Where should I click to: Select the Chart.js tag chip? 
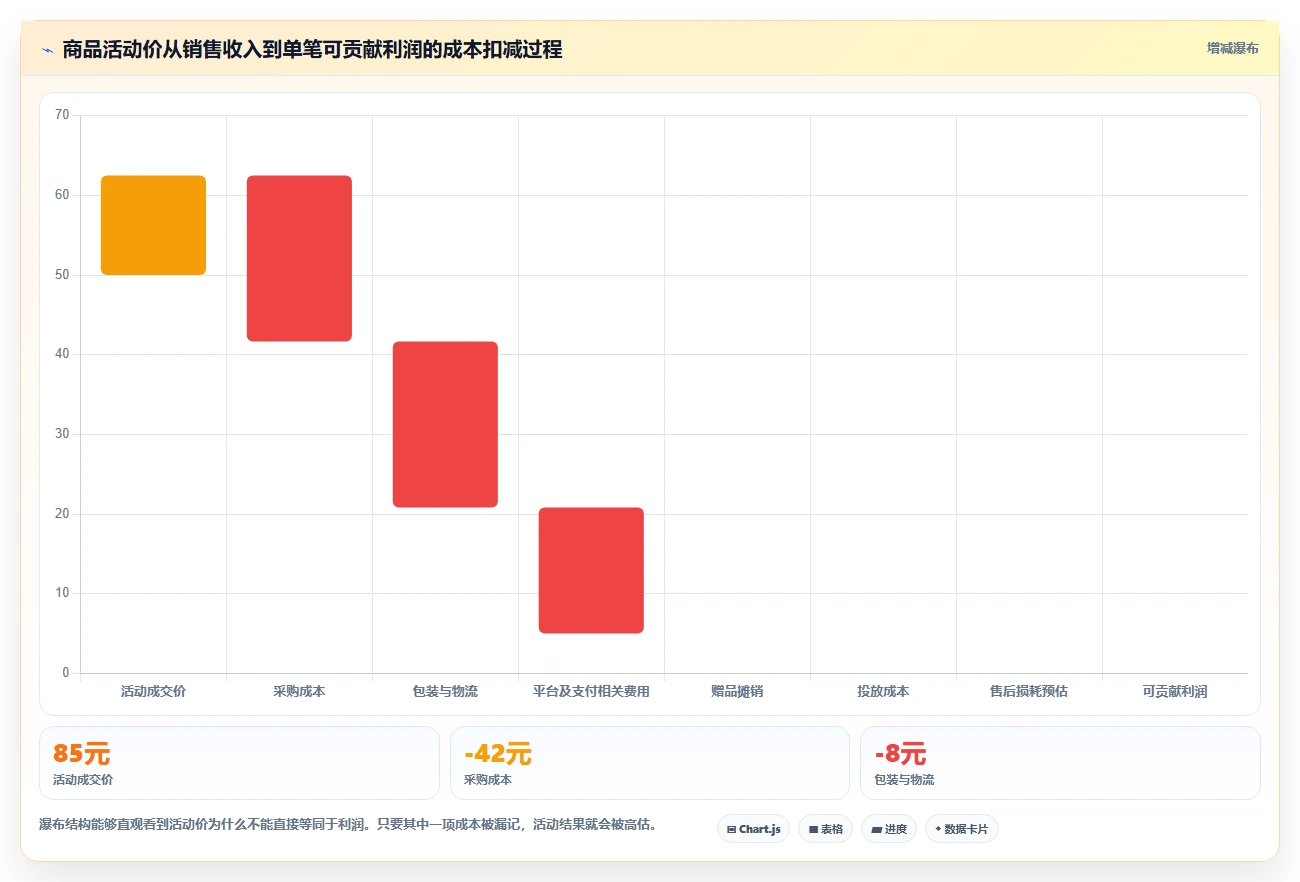point(753,829)
